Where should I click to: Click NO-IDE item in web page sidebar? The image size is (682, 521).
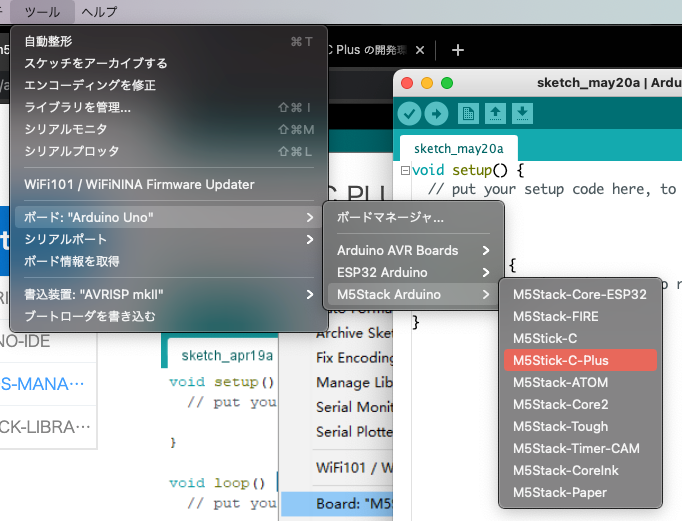click(25, 341)
